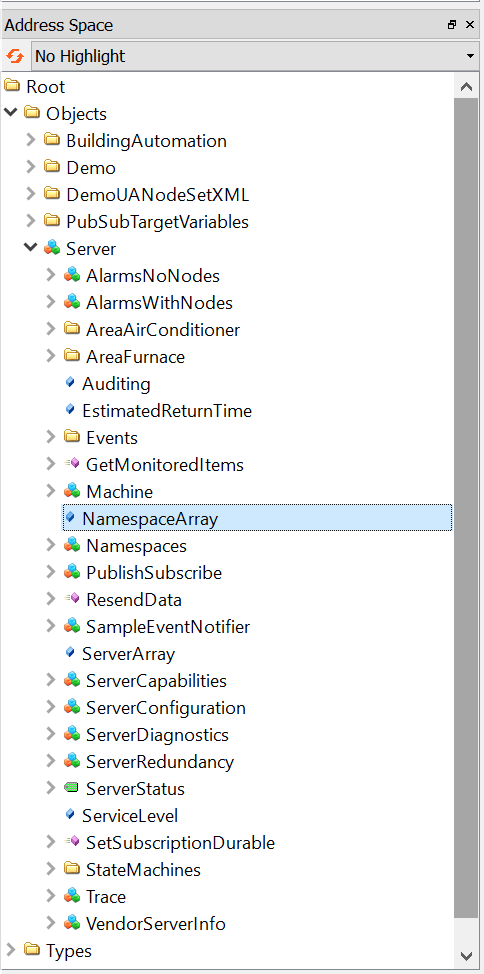Click the GetMonitoredItems method icon
Screen dimensions: 484x974
(x=72, y=464)
